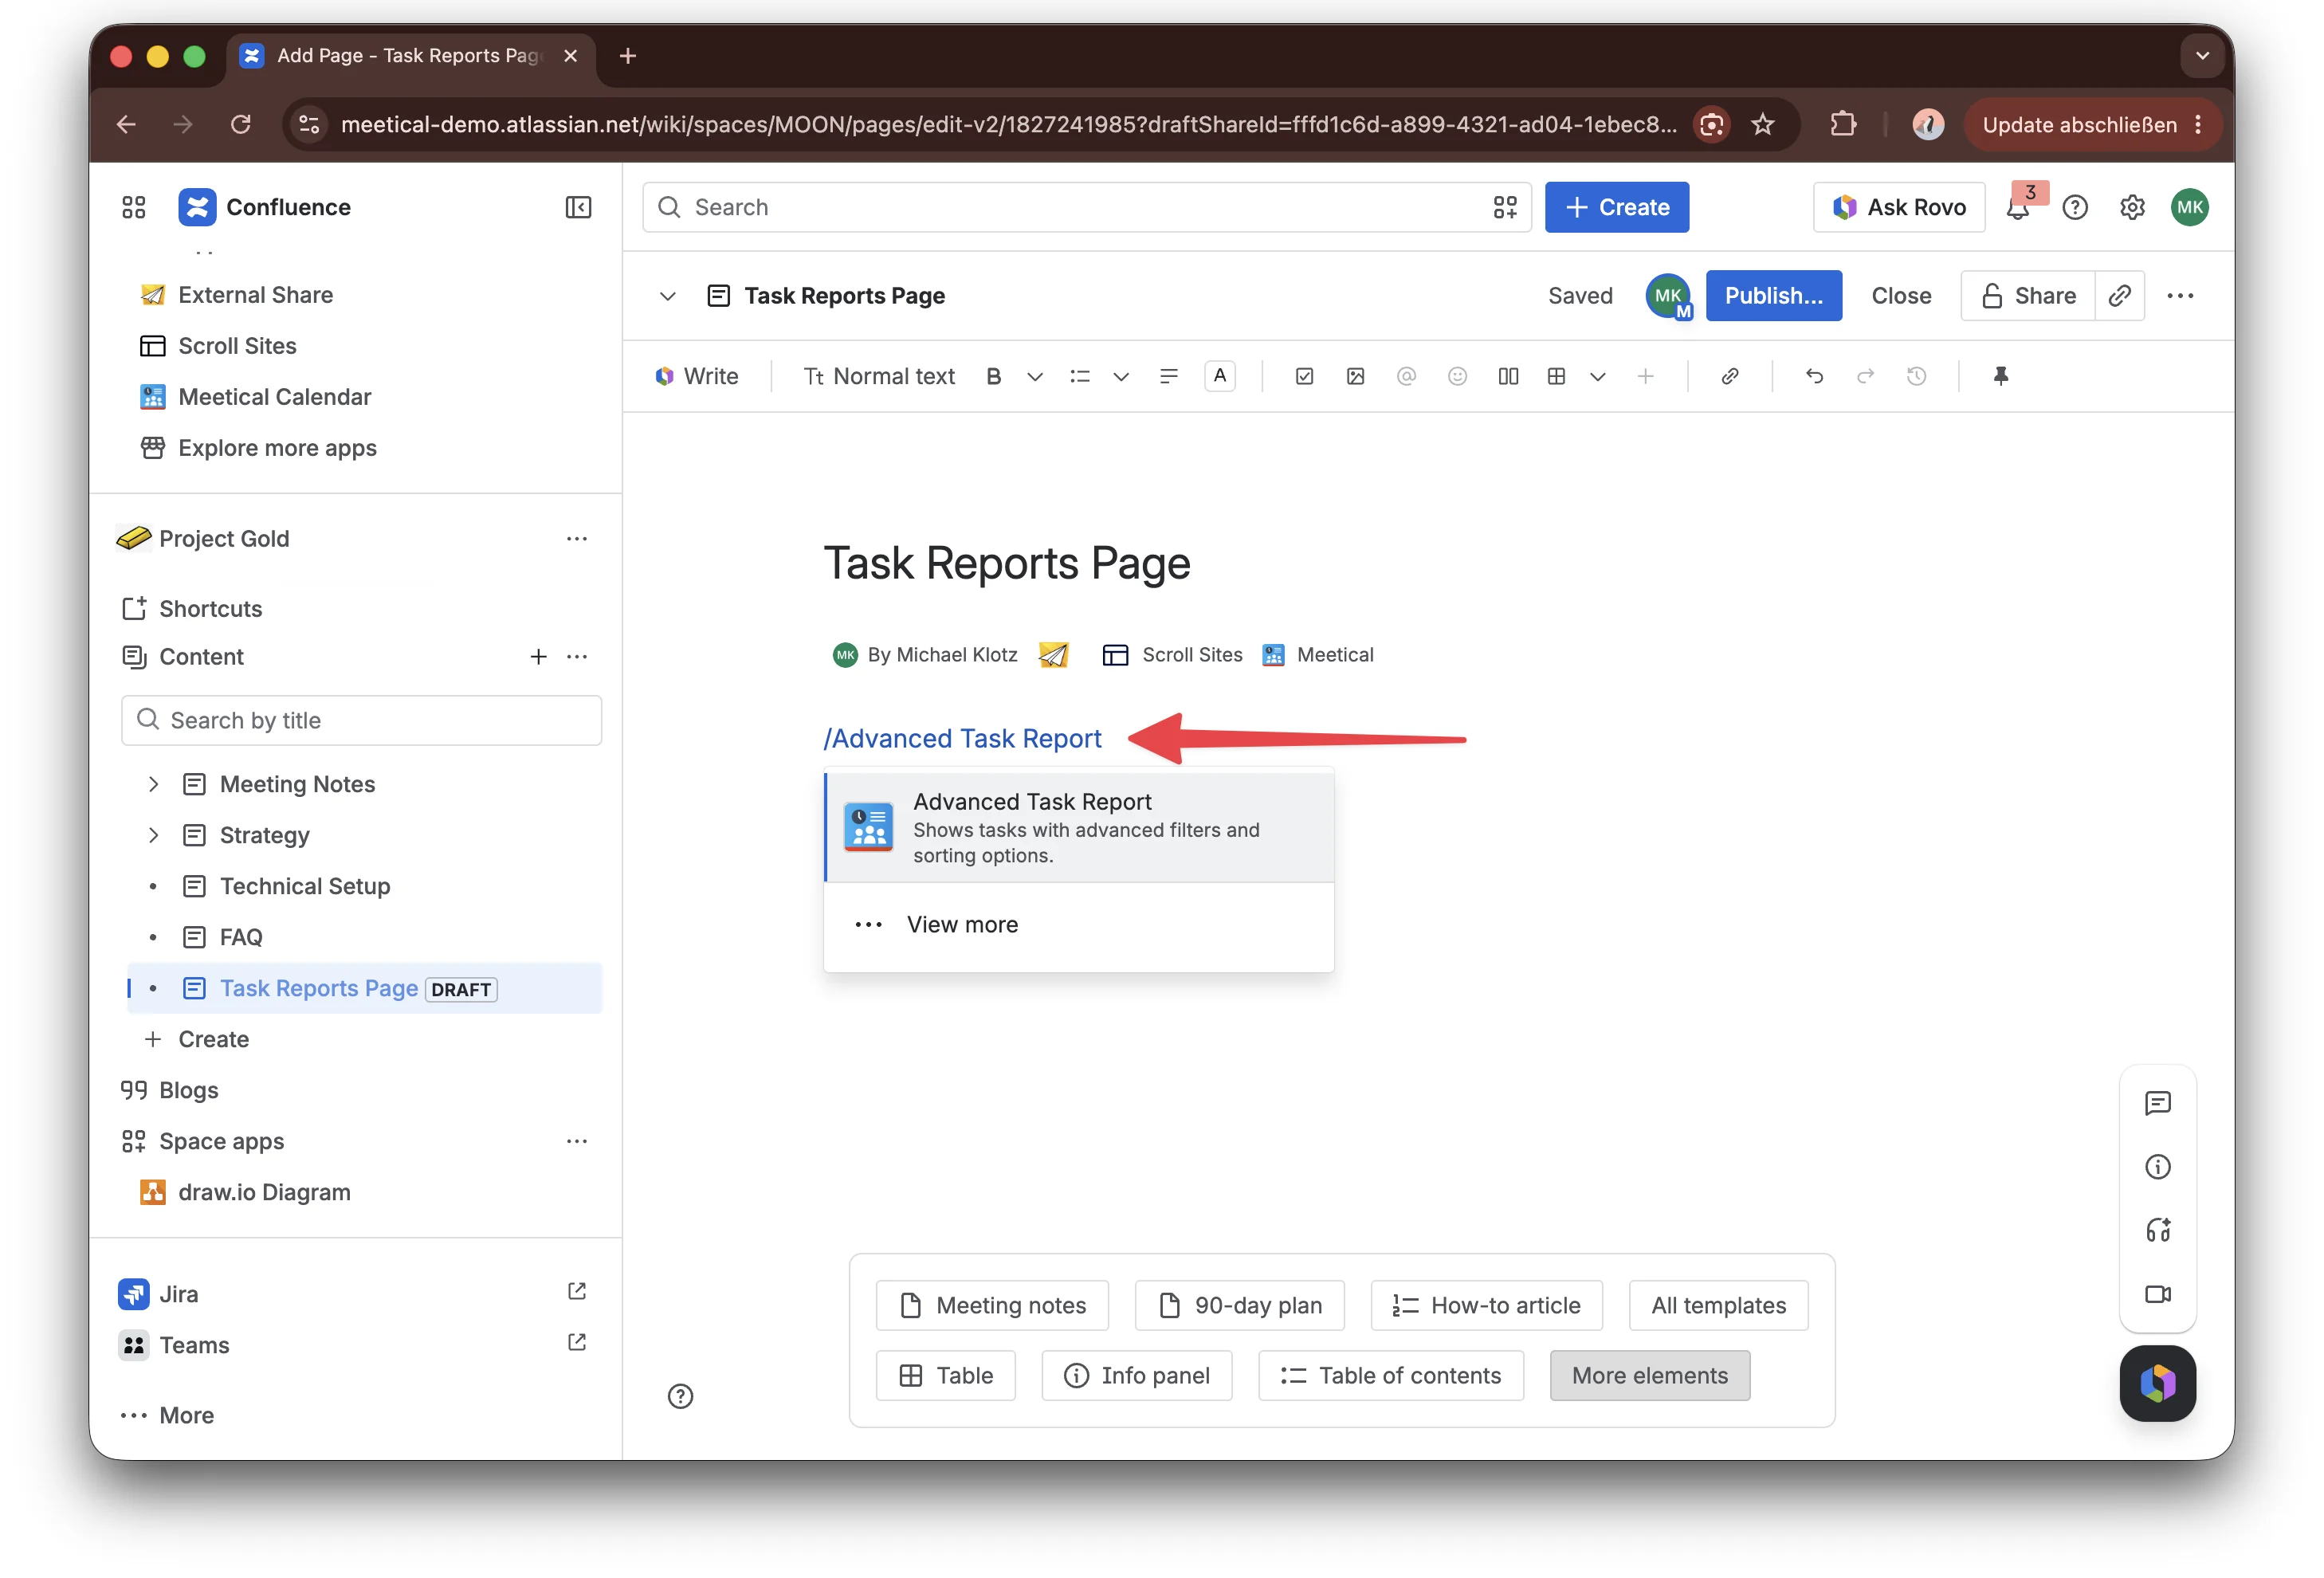
Task: Copy page link with the chain icon
Action: pos(2119,295)
